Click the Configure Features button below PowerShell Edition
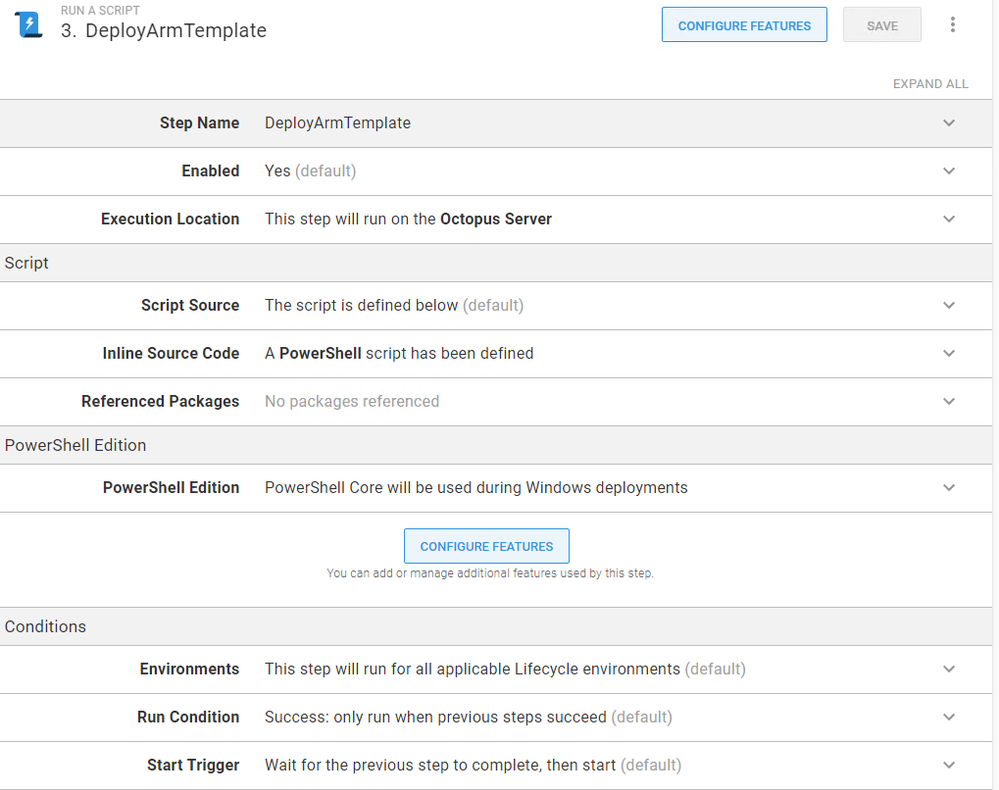Screen dimensions: 999x790 (487, 546)
